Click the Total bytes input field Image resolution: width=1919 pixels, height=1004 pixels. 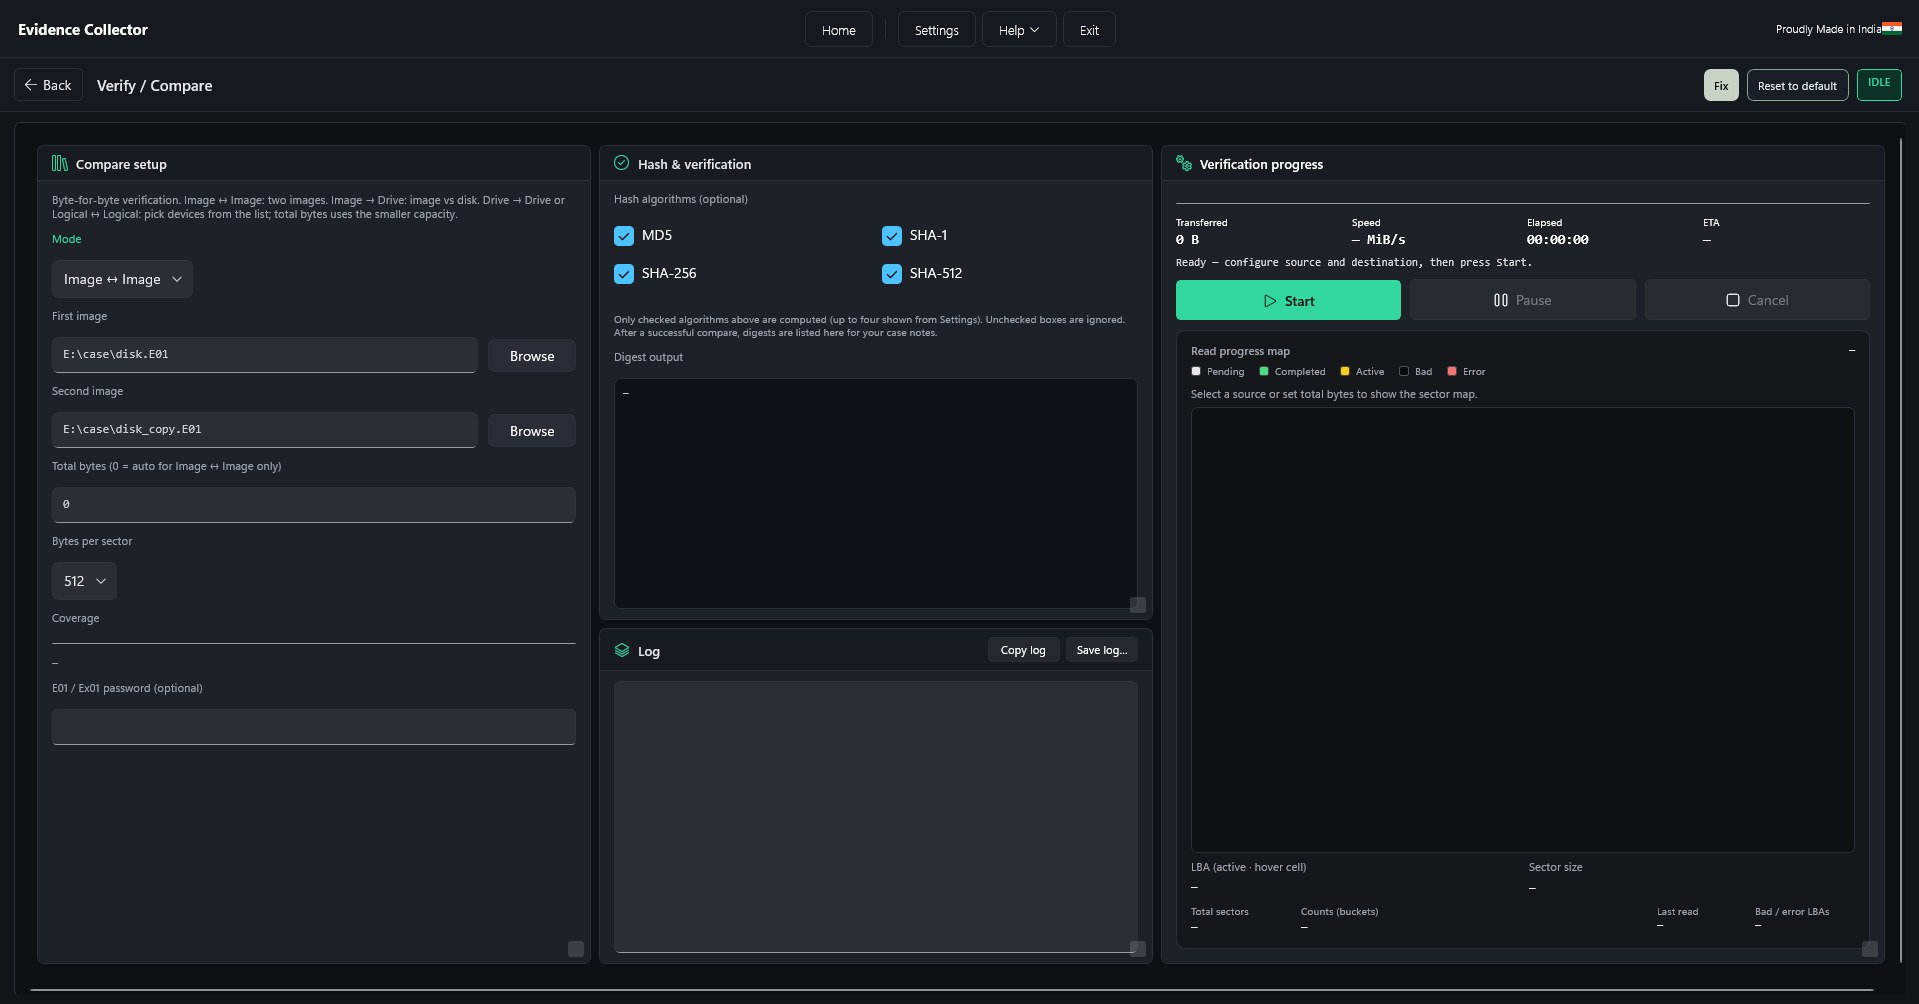[313, 505]
